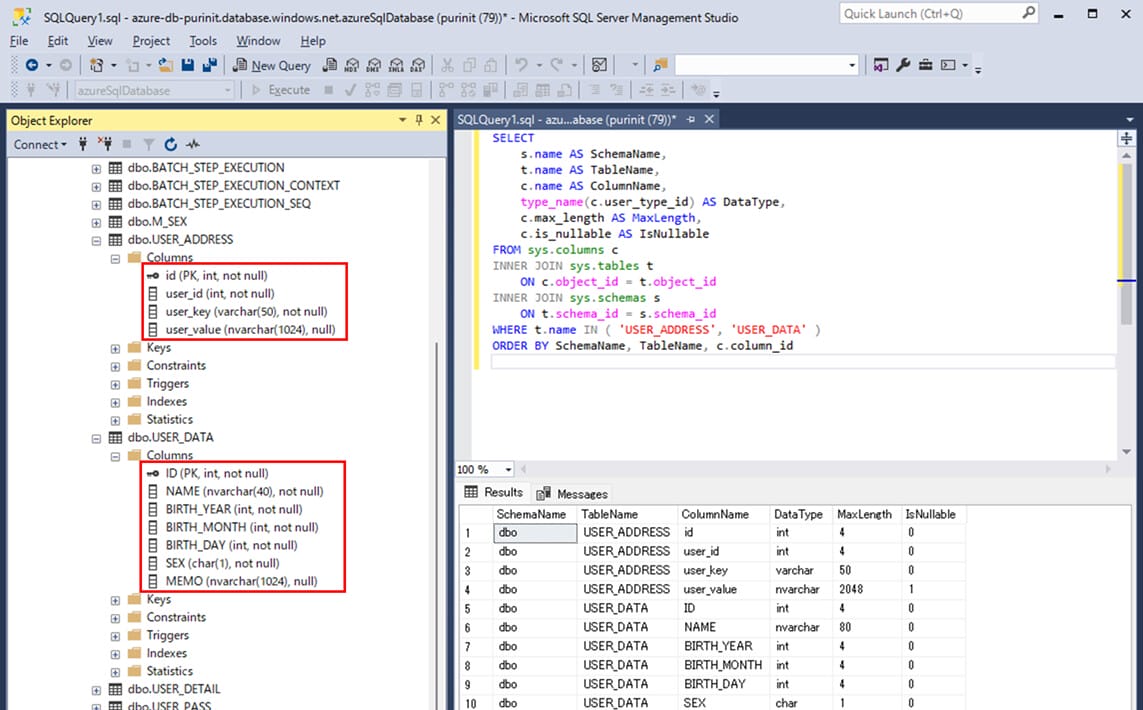1143x710 pixels.
Task: Collapse the dbo.USER_ADDRESS table node
Action: point(97,240)
